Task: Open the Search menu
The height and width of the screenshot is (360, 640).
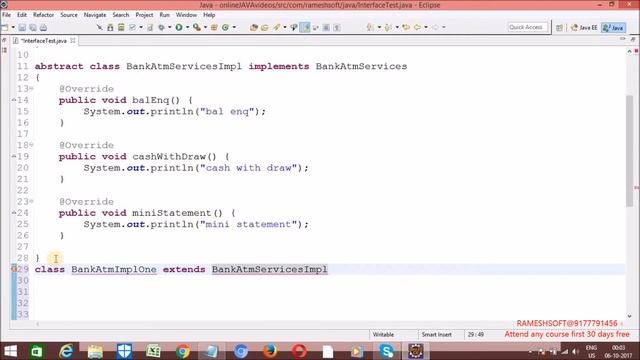Action: pos(121,15)
